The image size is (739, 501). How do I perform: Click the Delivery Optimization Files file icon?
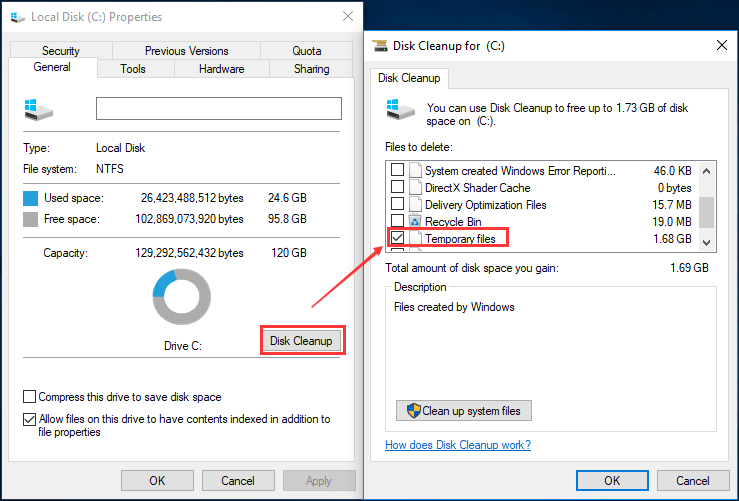pyautogui.click(x=416, y=205)
